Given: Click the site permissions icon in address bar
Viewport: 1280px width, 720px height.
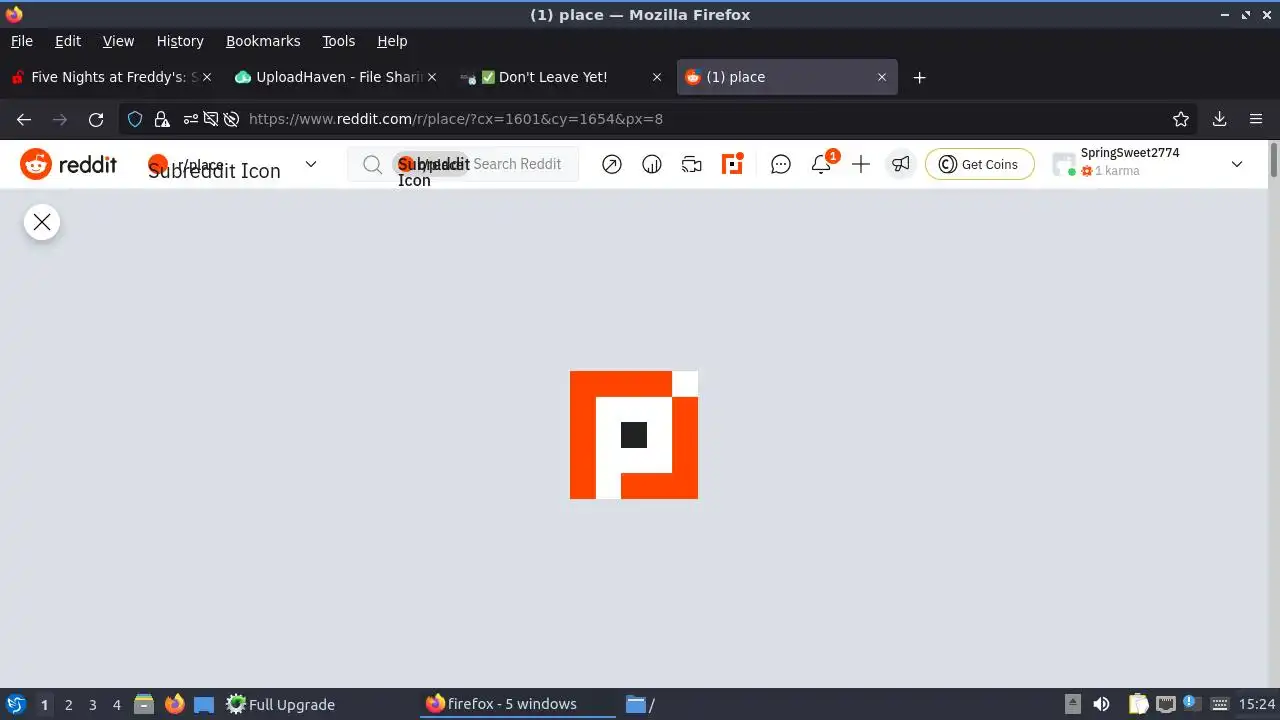Looking at the screenshot, I should click(191, 119).
